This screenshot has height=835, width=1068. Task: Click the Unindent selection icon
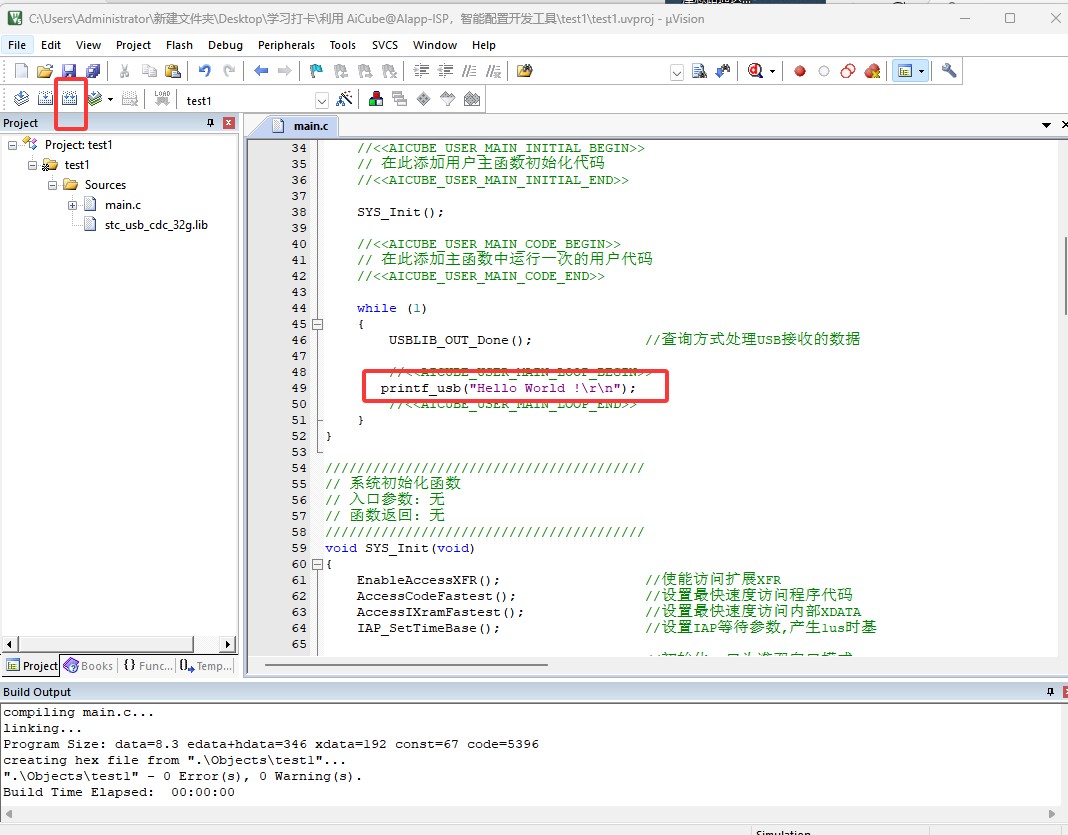[x=445, y=71]
